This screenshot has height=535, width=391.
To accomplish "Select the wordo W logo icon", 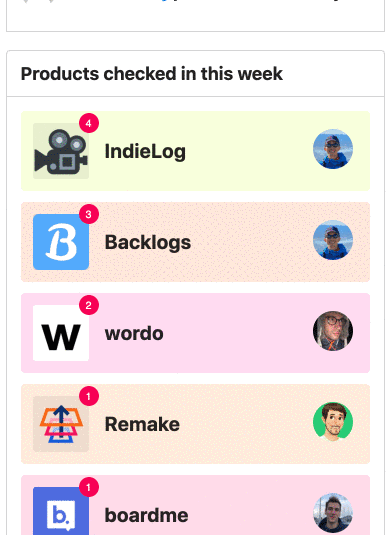I will point(61,333).
